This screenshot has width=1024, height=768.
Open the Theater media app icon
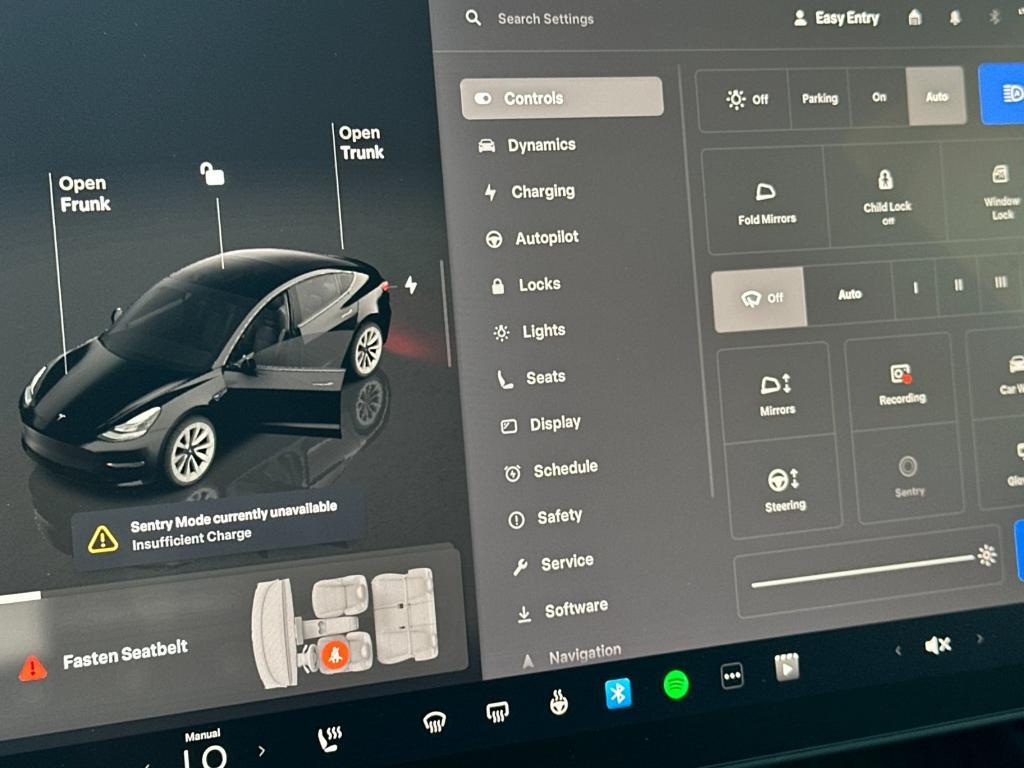point(786,667)
